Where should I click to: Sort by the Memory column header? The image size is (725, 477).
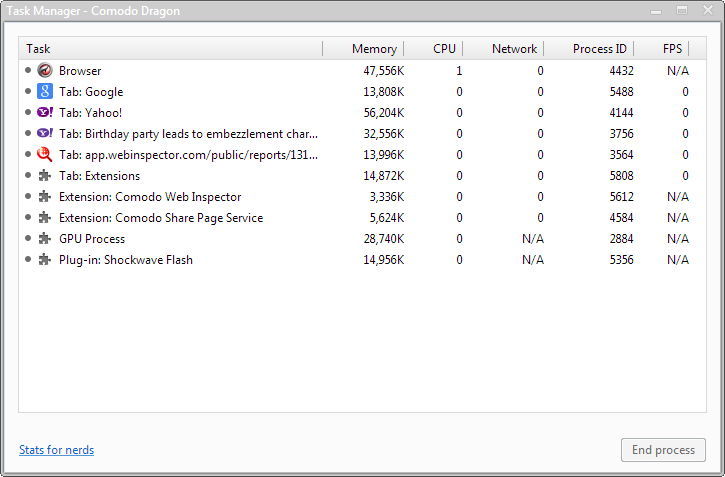pos(363,49)
